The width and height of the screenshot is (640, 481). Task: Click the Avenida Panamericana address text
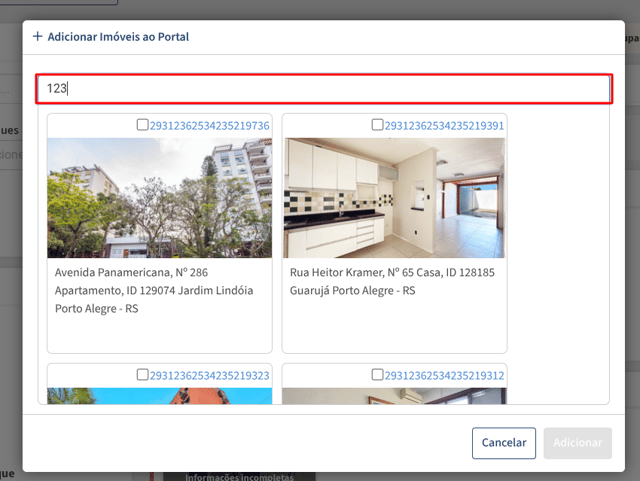154,290
